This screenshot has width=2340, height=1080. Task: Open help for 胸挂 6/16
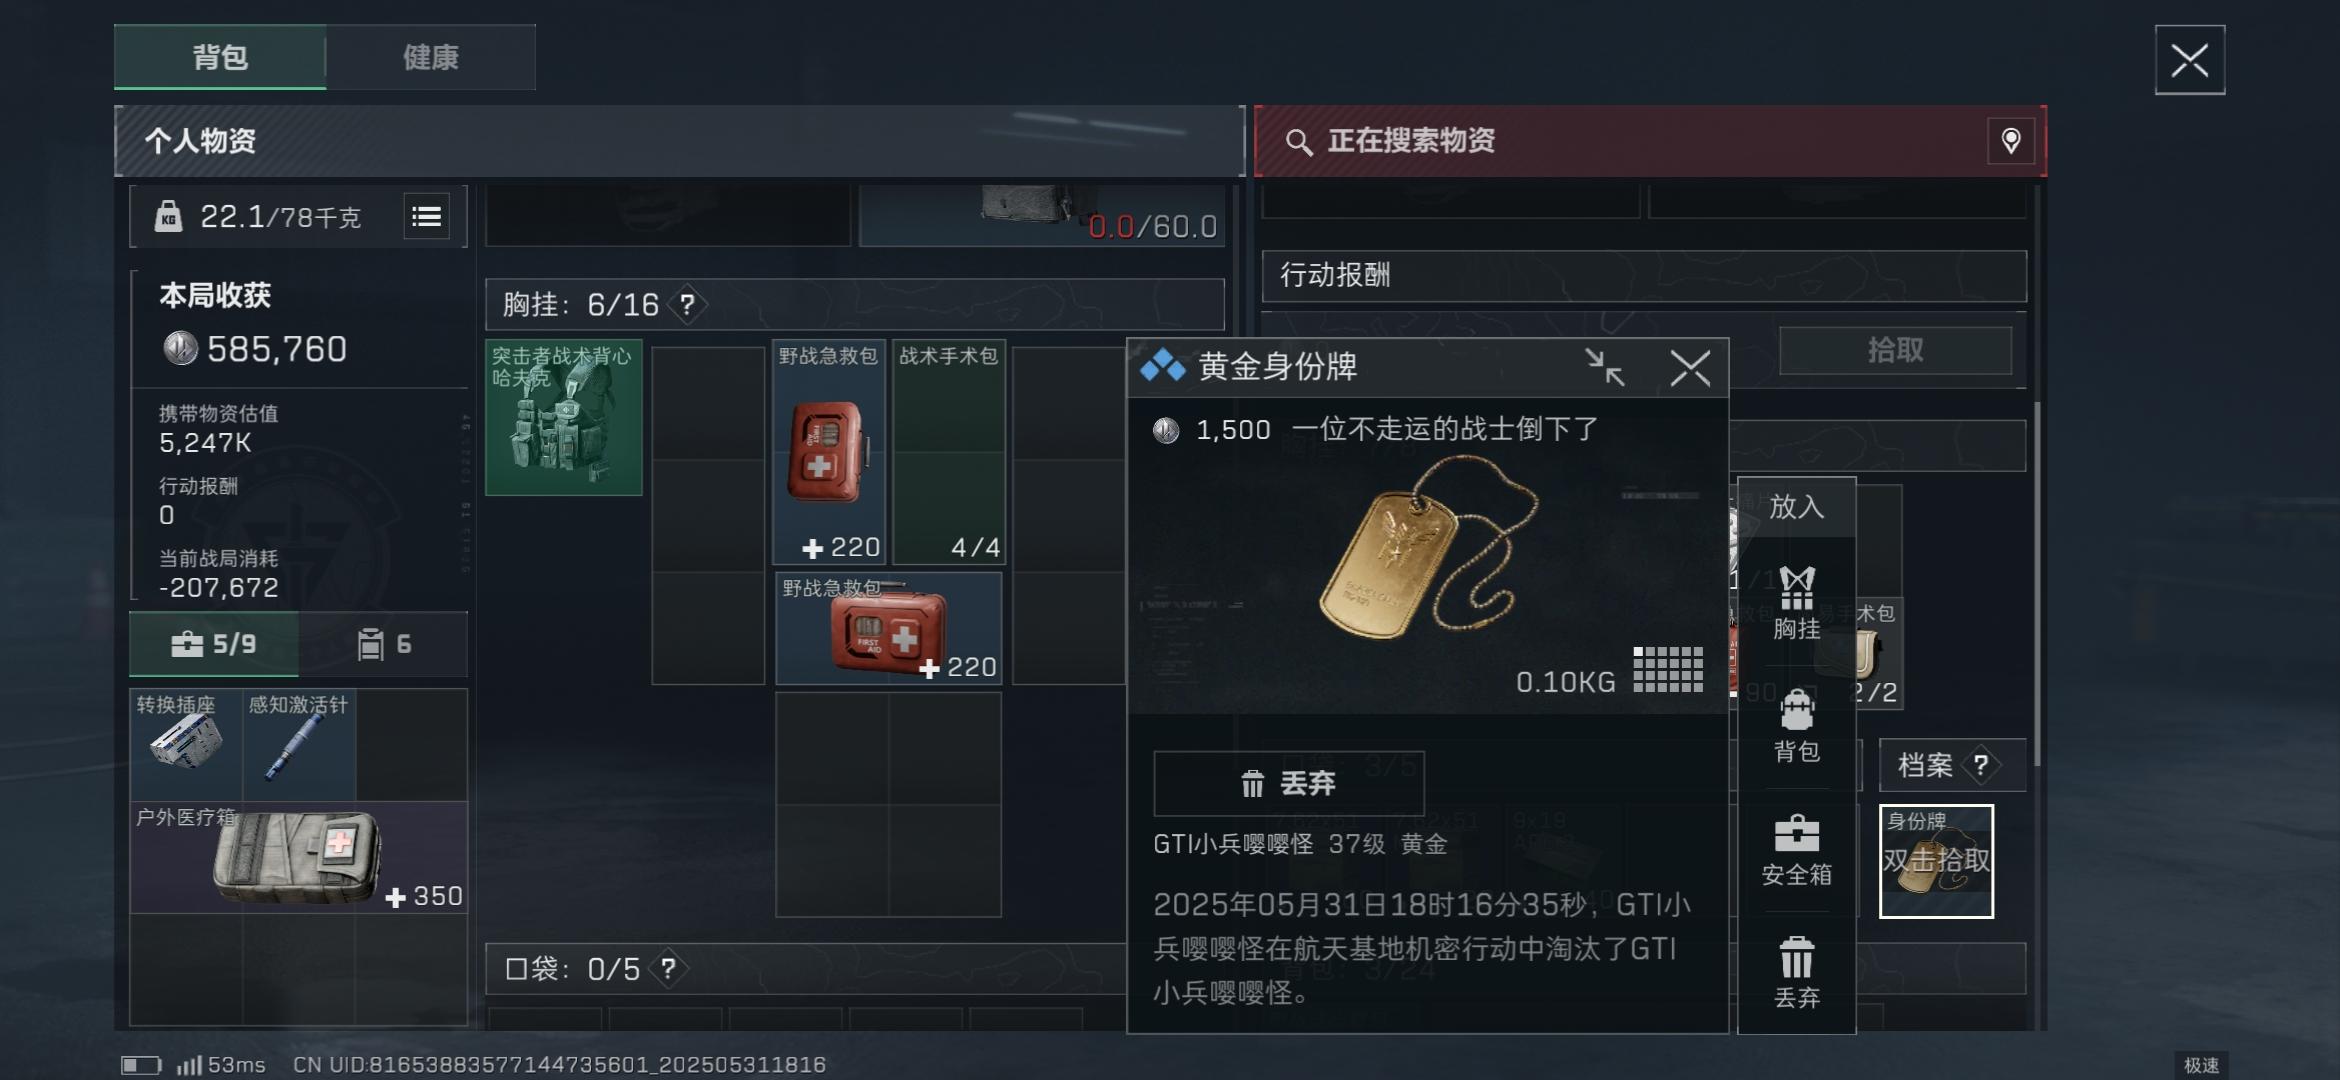click(687, 304)
